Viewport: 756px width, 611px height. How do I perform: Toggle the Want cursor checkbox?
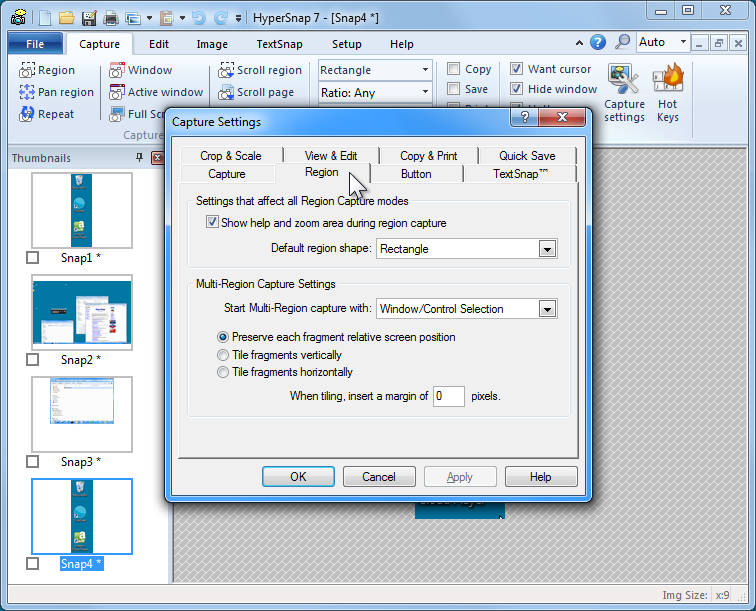(x=516, y=69)
